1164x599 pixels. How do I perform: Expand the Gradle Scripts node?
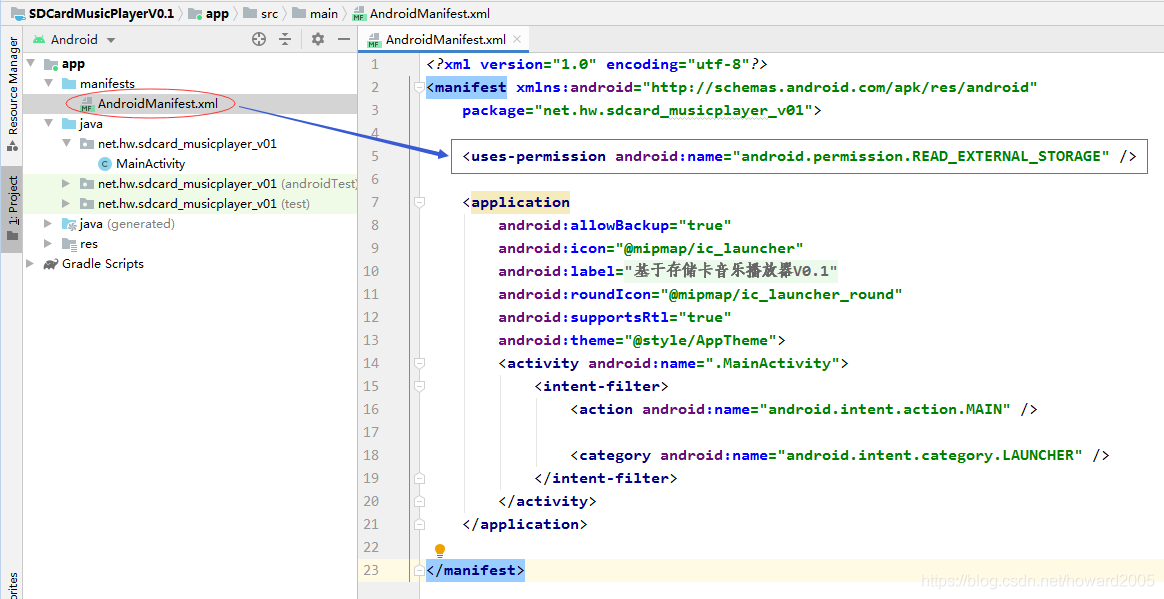31,264
